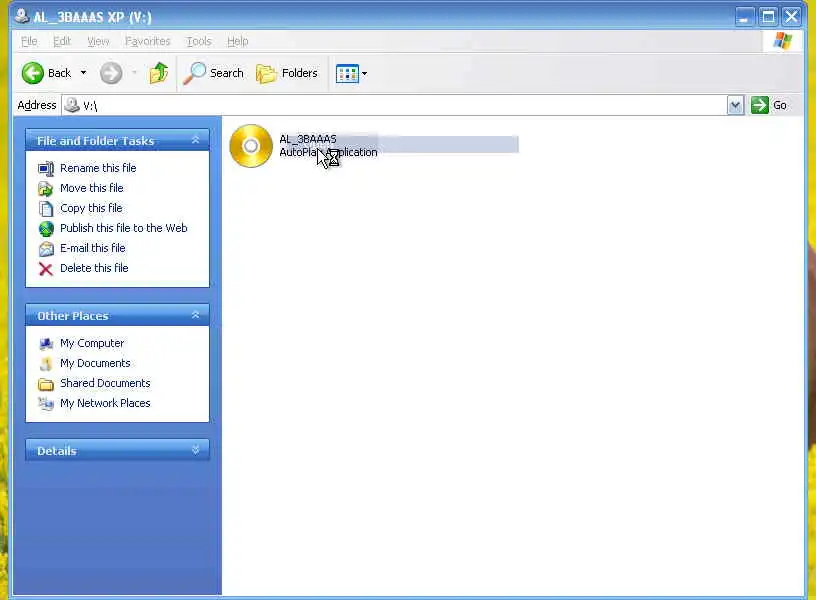The height and width of the screenshot is (600, 816).
Task: Collapse the File and Folder Tasks panel
Action: (x=196, y=139)
